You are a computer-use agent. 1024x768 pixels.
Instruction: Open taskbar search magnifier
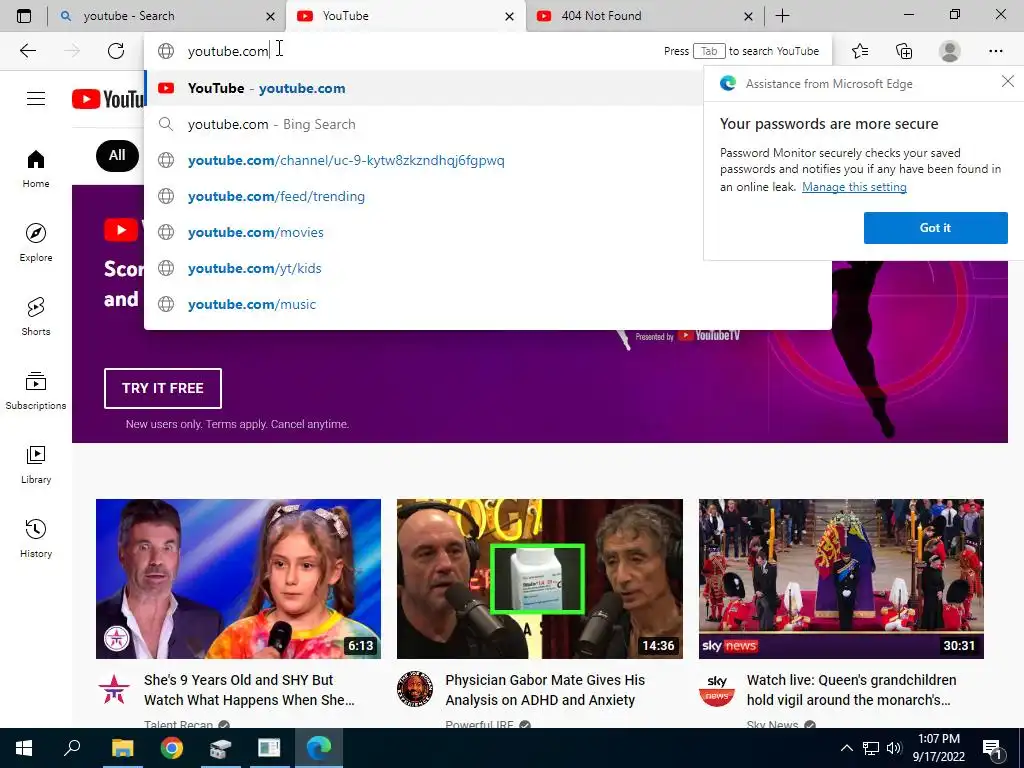[72, 748]
